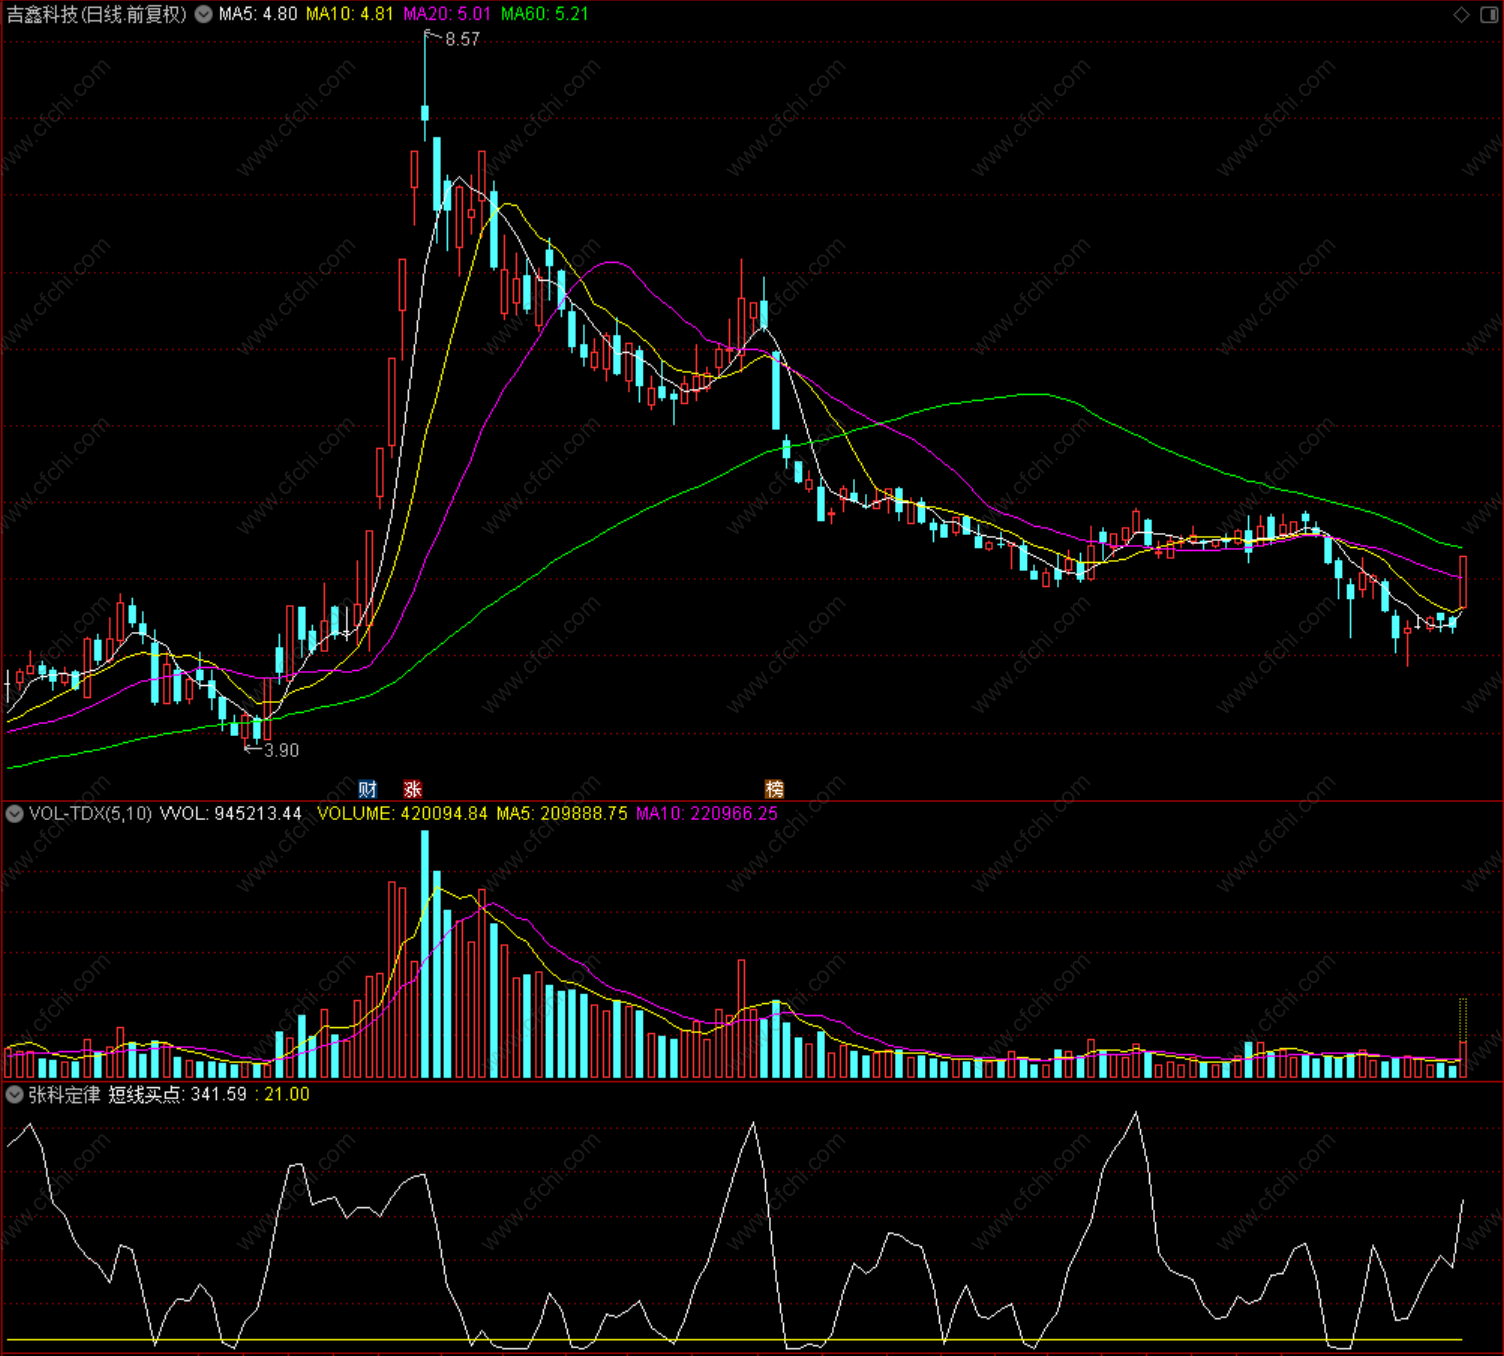Click the 8.57 high price label
Viewport: 1504px width, 1356px height.
[x=462, y=39]
